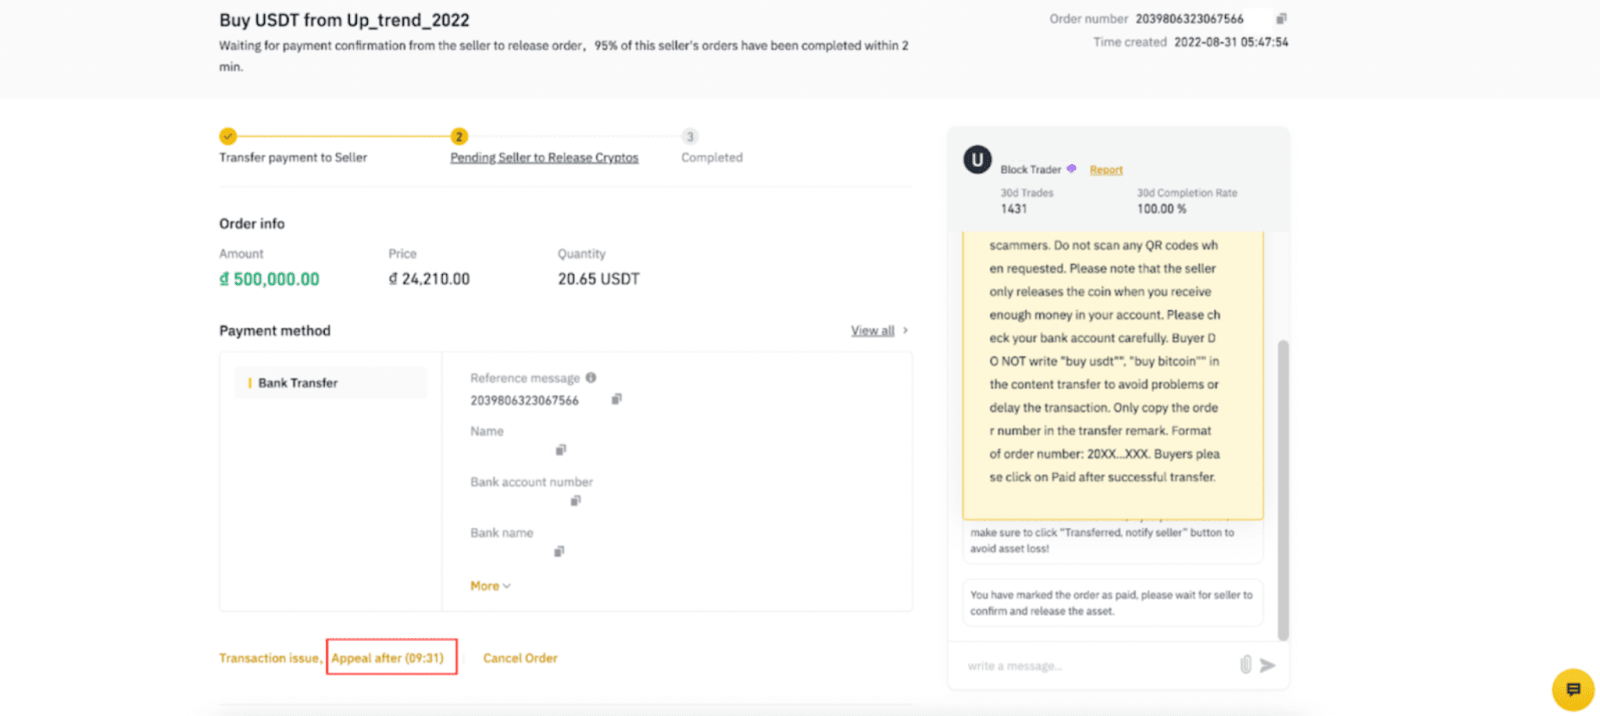This screenshot has width=1600, height=716.
Task: Copy the bank name
Action: [x=559, y=551]
